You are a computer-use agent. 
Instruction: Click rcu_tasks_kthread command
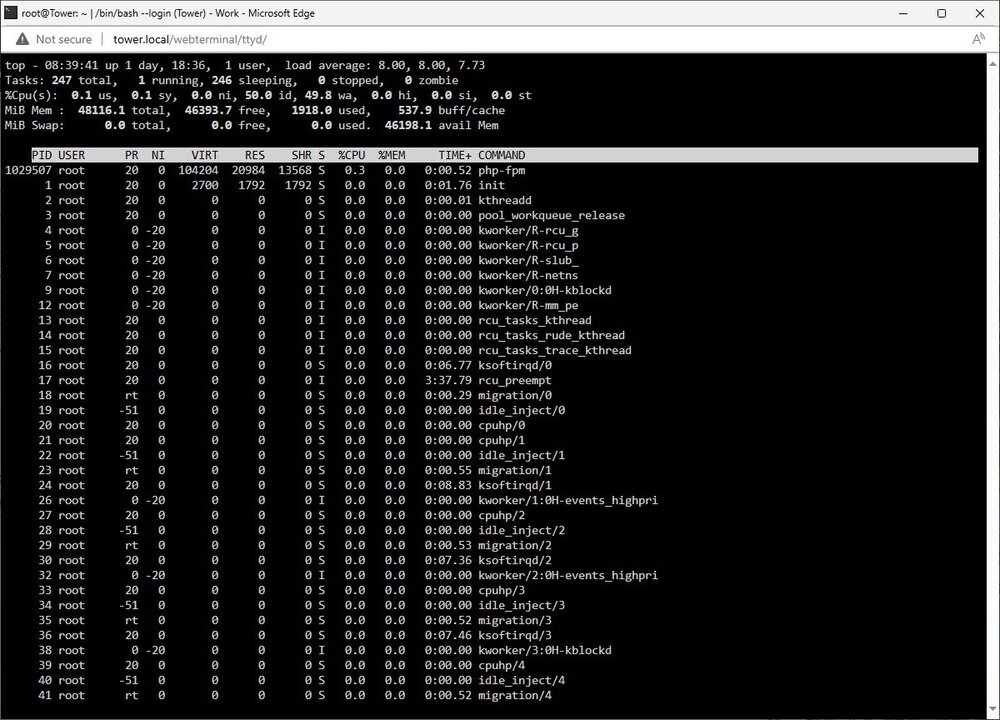pos(535,320)
